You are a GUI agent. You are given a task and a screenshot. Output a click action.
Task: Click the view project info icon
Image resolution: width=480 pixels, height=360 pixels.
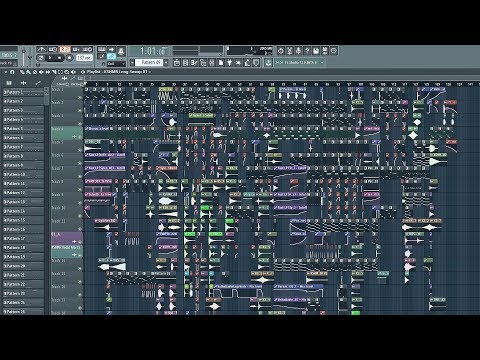point(334,51)
